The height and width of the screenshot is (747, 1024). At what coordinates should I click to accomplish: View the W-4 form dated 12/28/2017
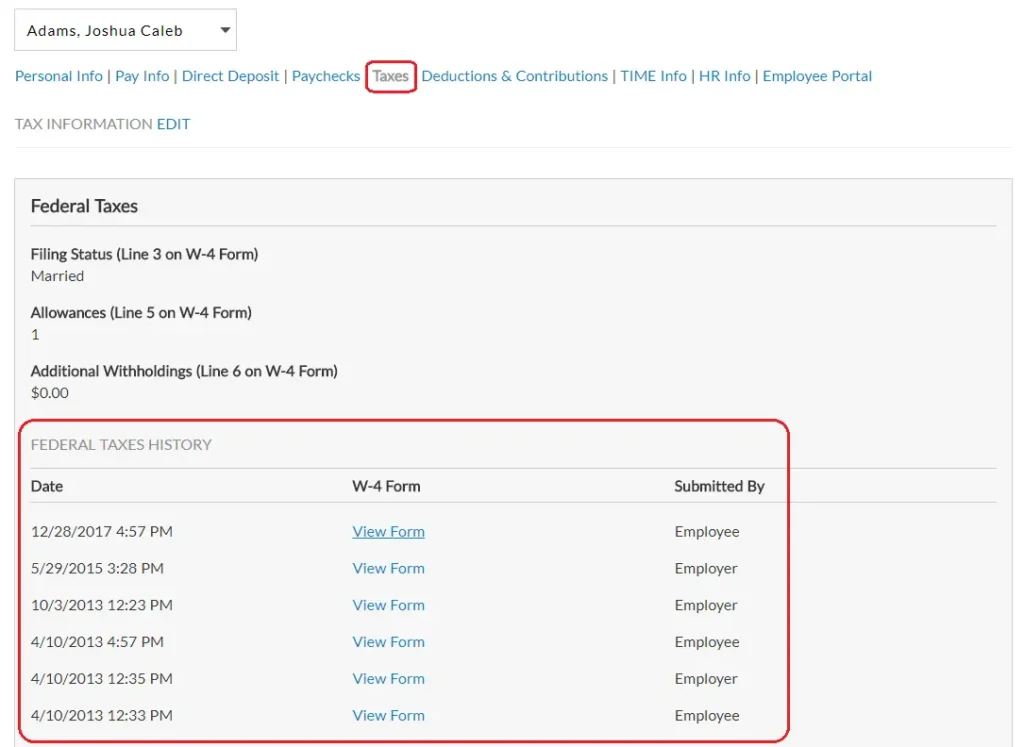pyautogui.click(x=389, y=532)
